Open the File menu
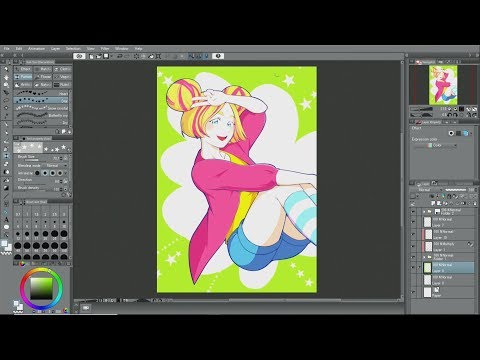The height and width of the screenshot is (360, 480). pos(6,49)
